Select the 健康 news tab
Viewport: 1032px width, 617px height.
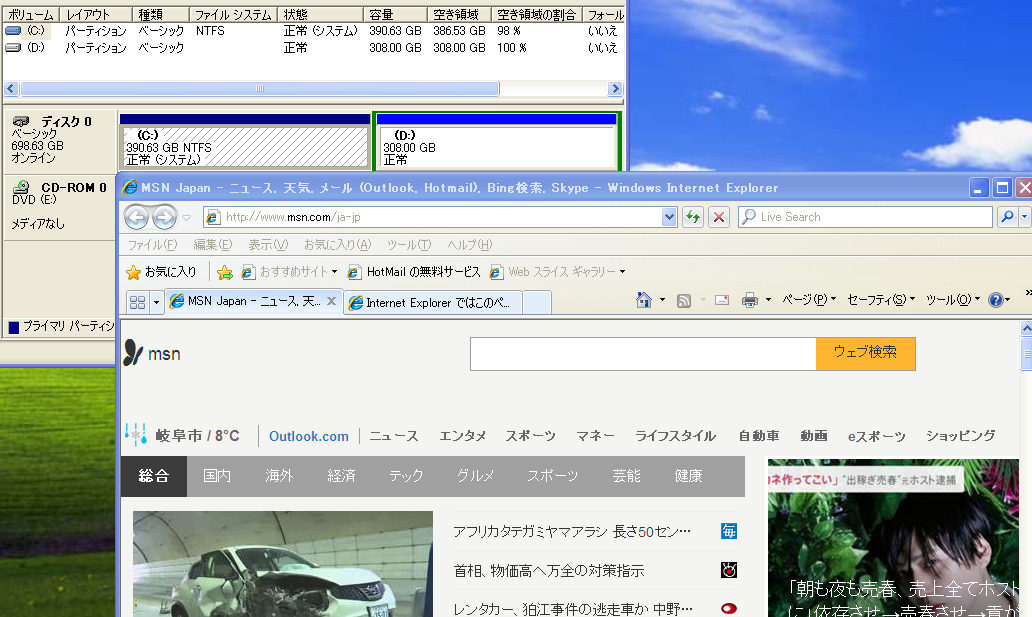pos(688,476)
